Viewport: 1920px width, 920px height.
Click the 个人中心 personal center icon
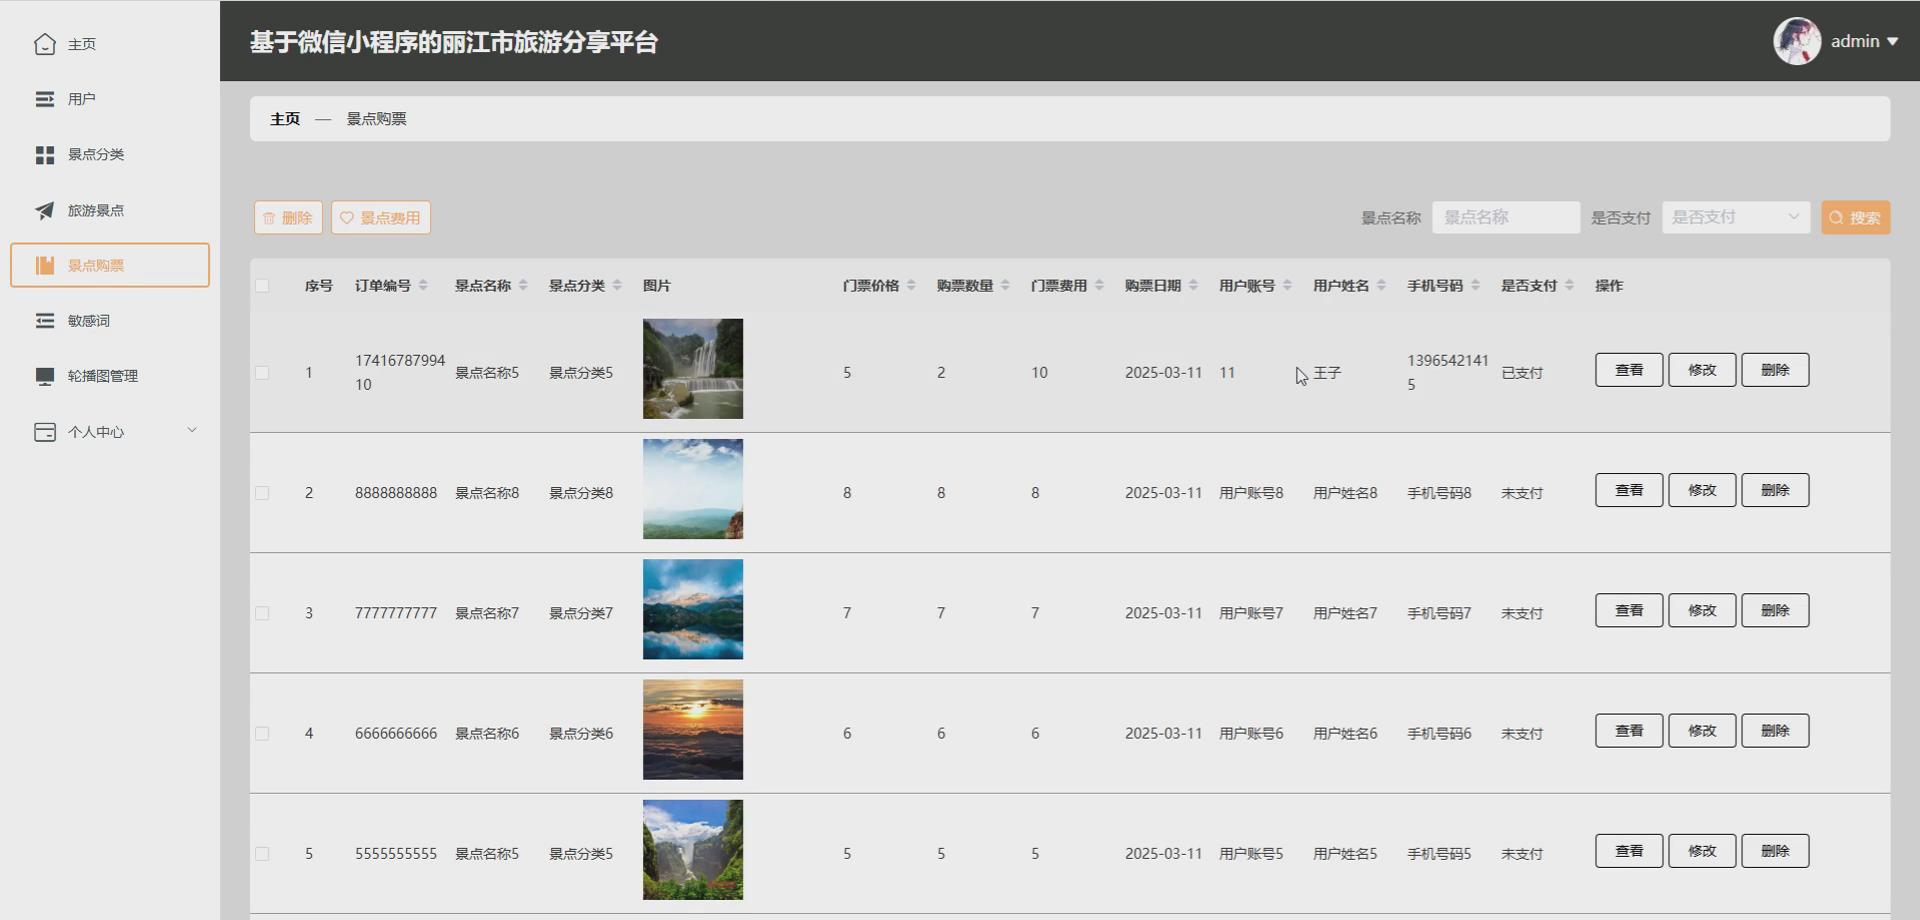44,431
